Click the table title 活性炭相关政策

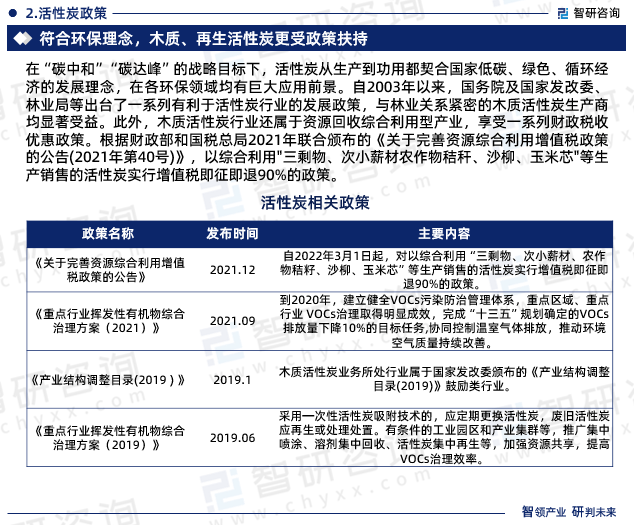315,203
